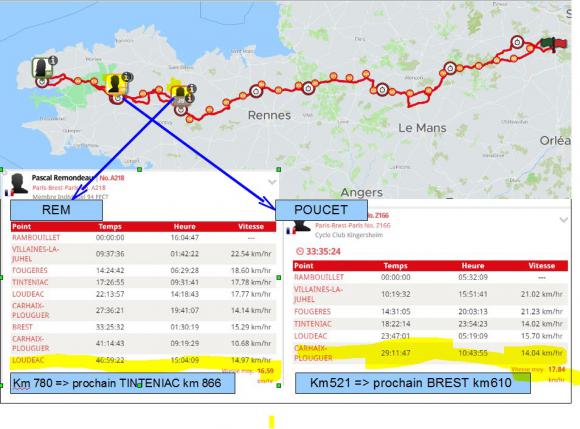
Task: Select RAMBOUILLET in Pascal Remondeau's table
Action: (36, 237)
